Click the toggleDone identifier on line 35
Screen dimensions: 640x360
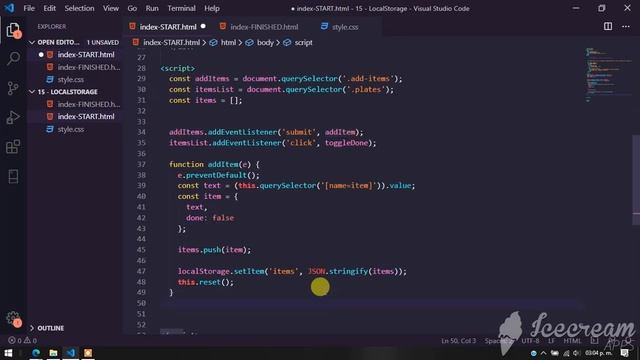347,143
